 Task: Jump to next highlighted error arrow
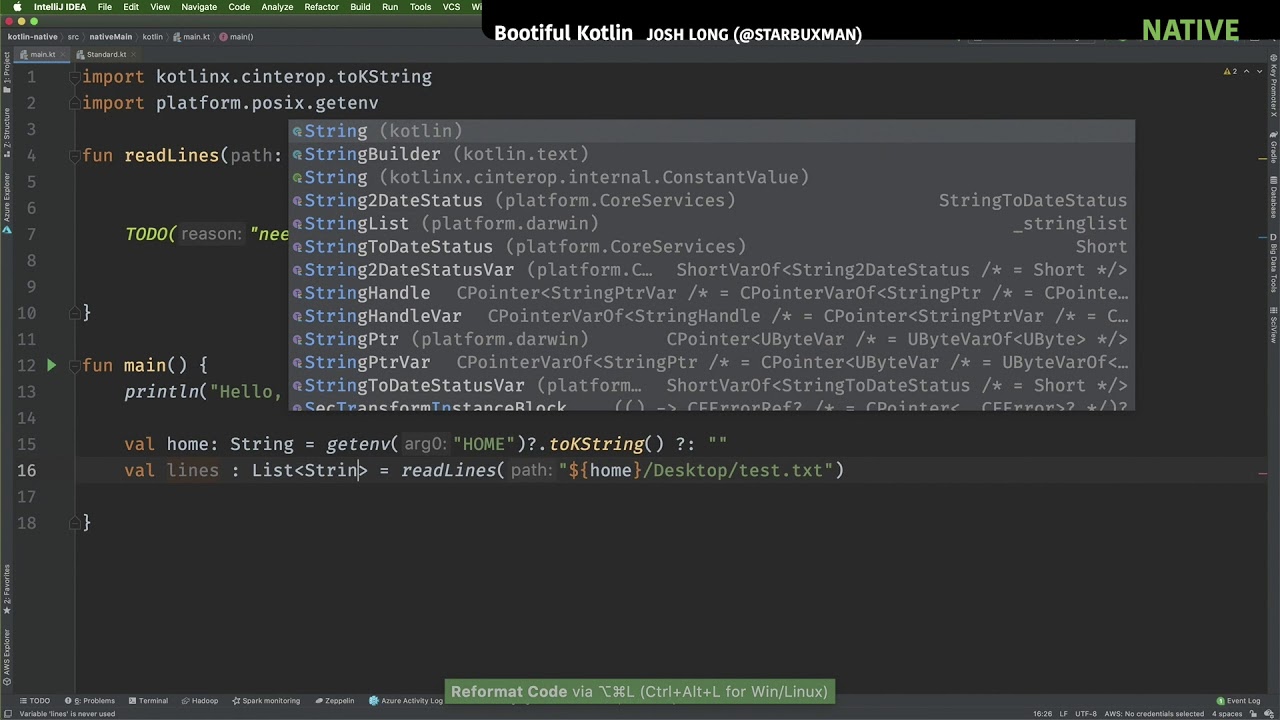click(1257, 72)
